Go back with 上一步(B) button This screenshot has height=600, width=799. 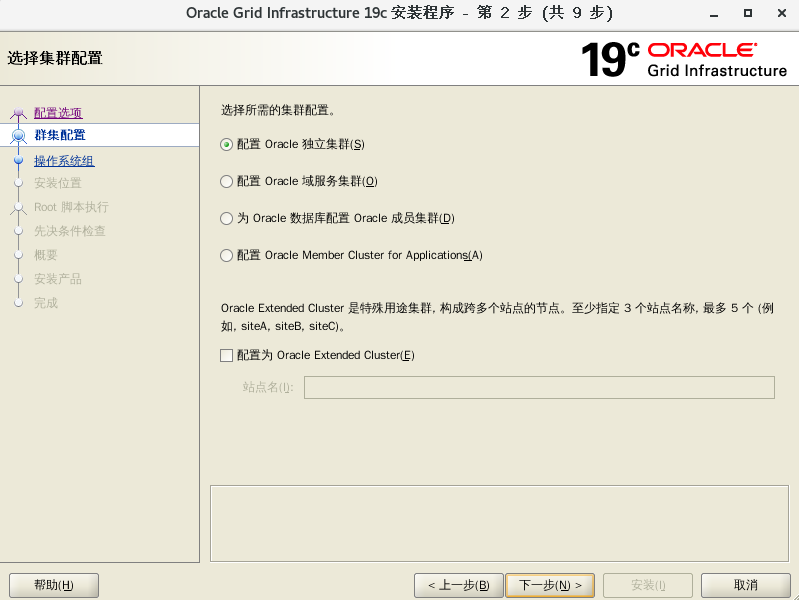[x=459, y=585]
